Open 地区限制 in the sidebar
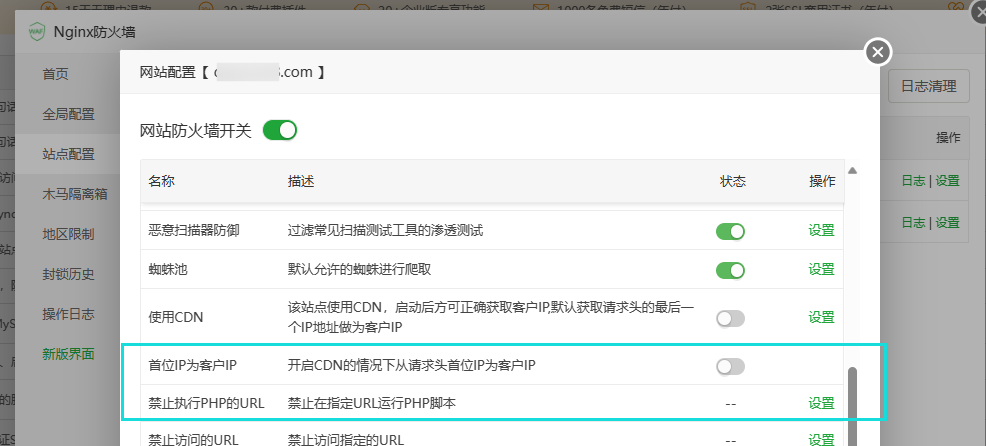The width and height of the screenshot is (986, 446). pyautogui.click(x=68, y=234)
